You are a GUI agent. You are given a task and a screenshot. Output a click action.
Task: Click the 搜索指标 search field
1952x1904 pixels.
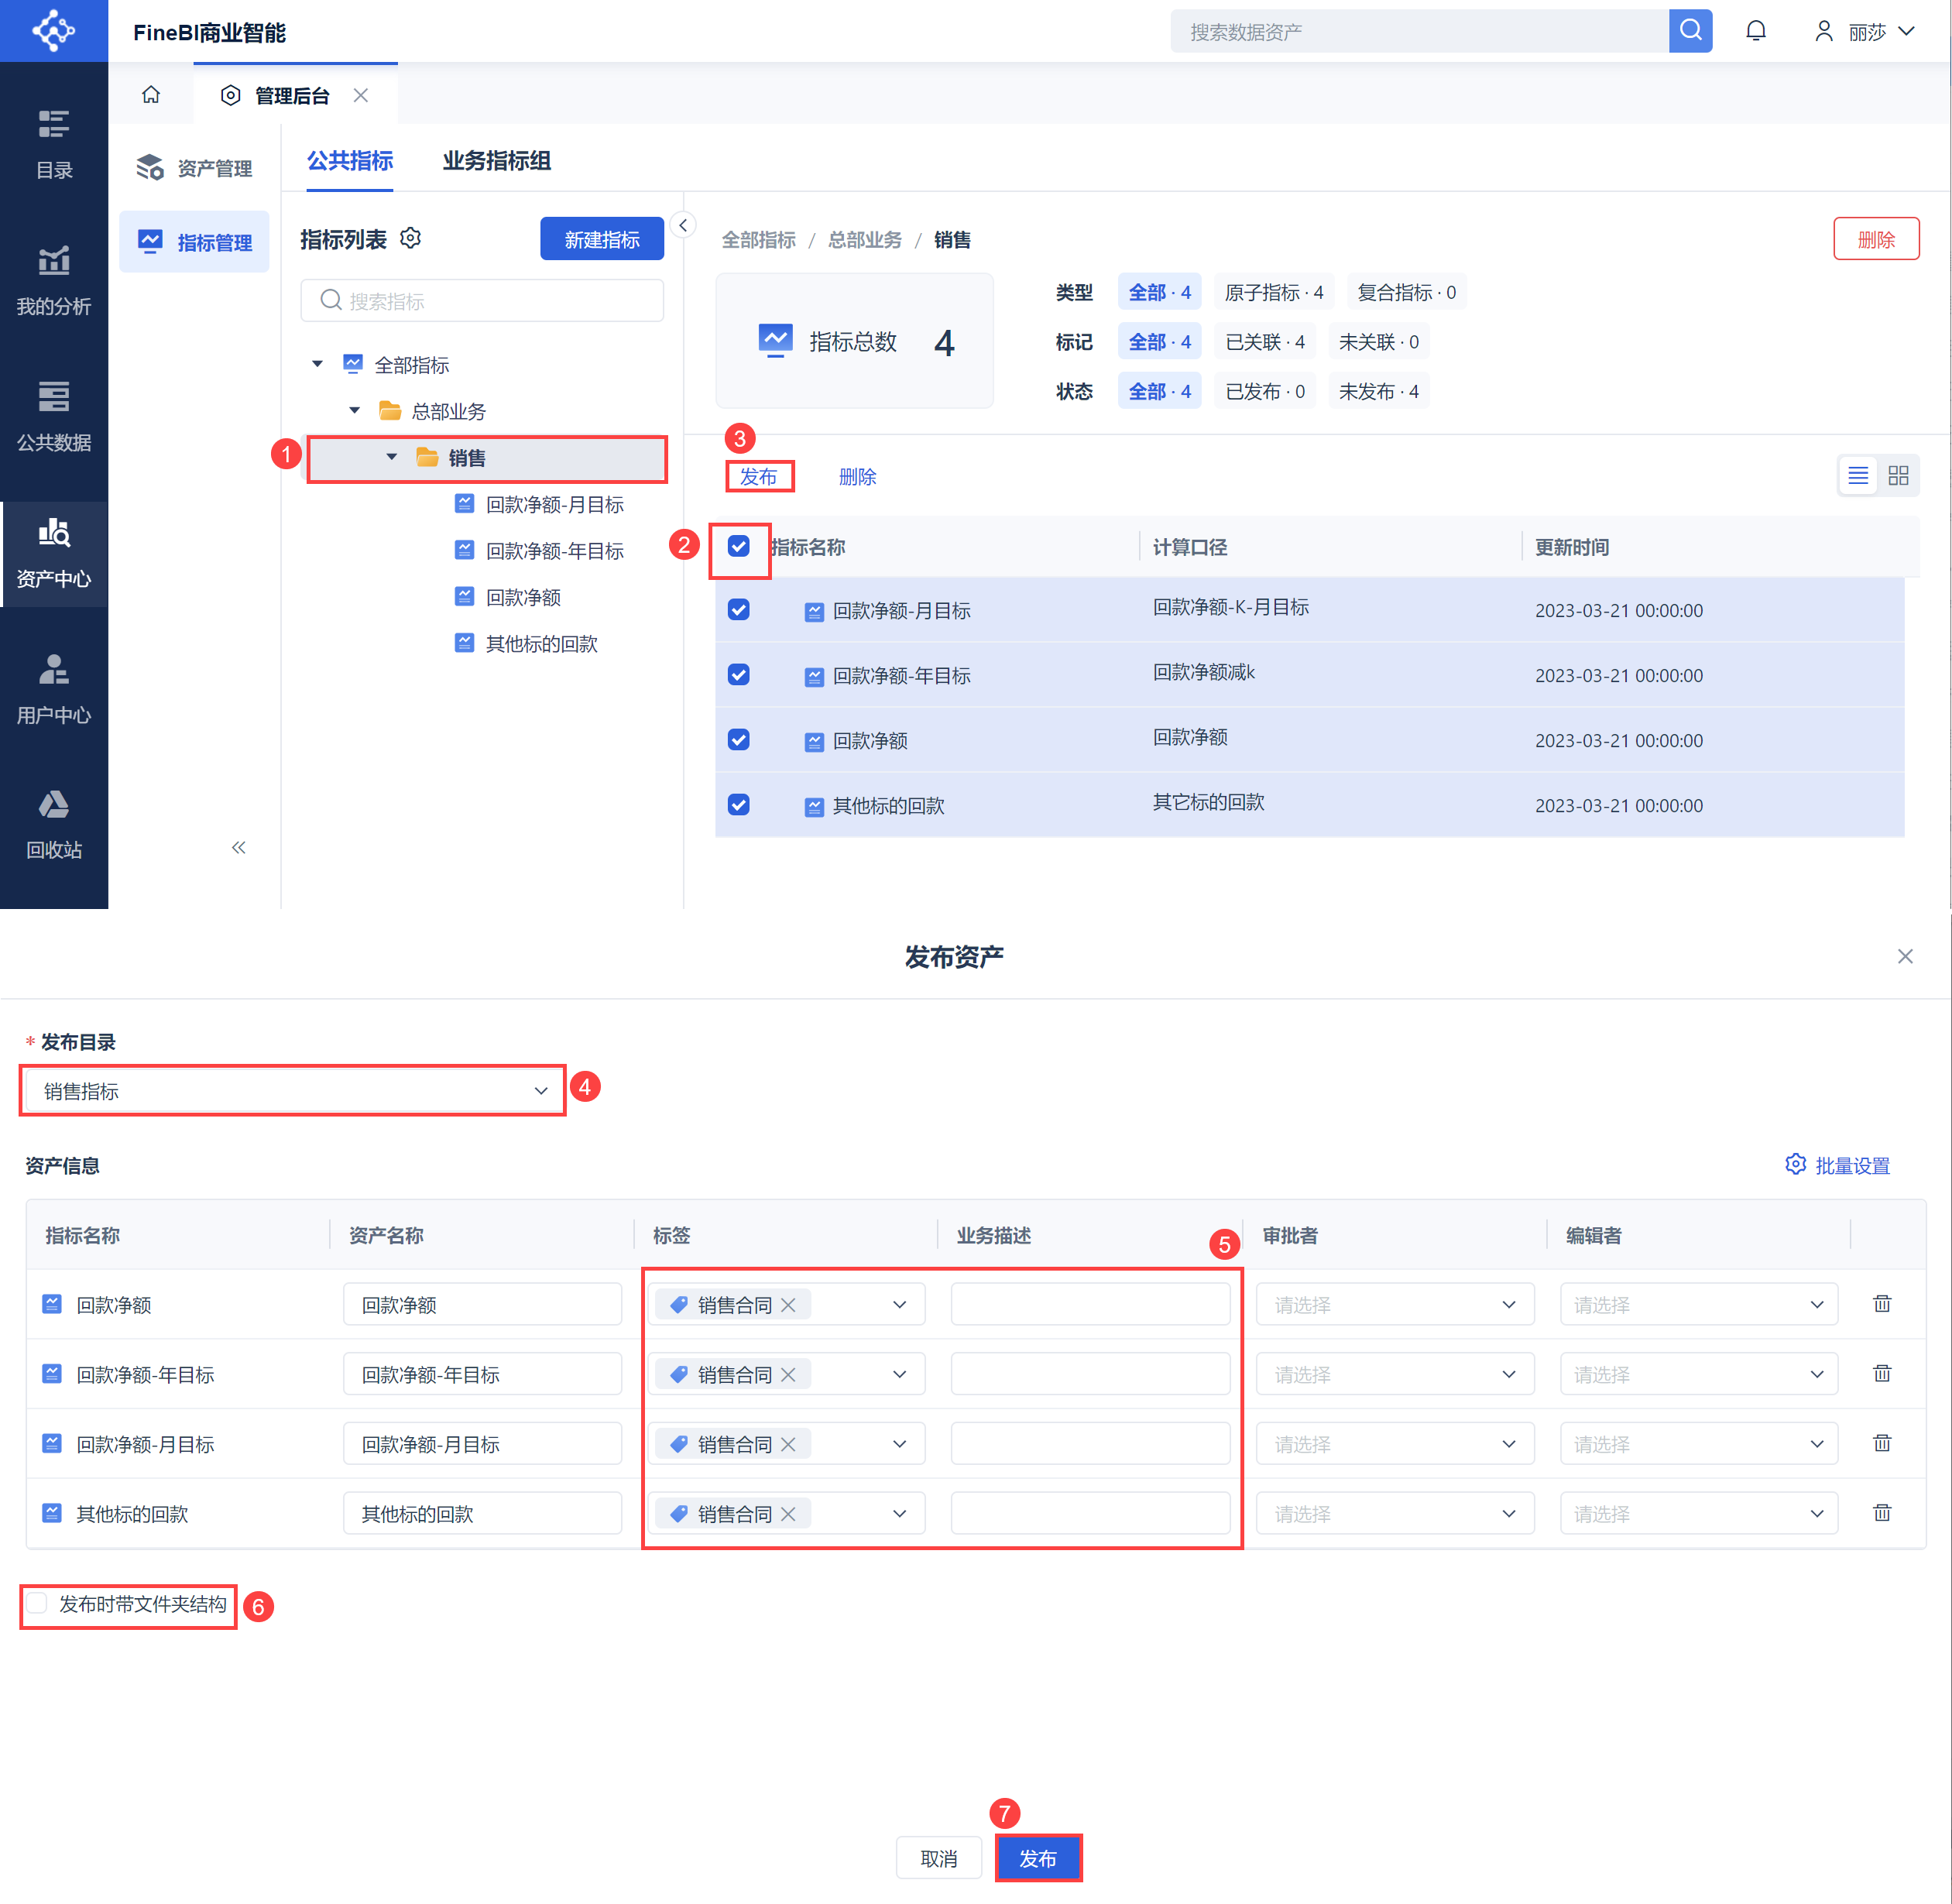pyautogui.click(x=482, y=301)
